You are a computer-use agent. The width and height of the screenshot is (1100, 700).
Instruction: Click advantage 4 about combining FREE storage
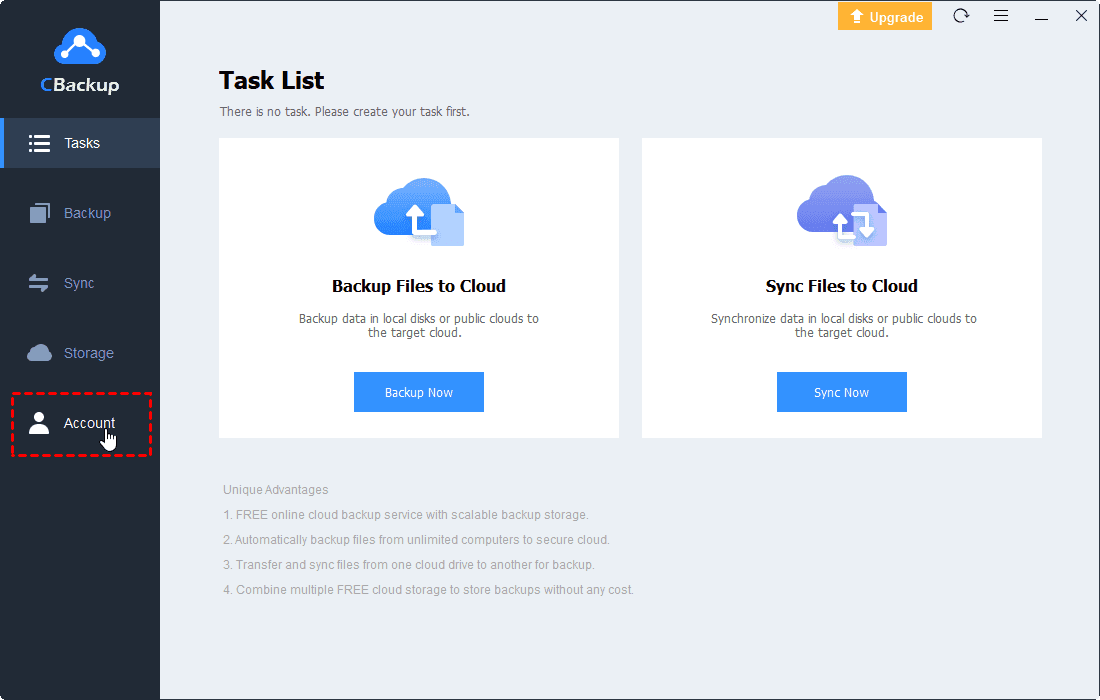(428, 590)
